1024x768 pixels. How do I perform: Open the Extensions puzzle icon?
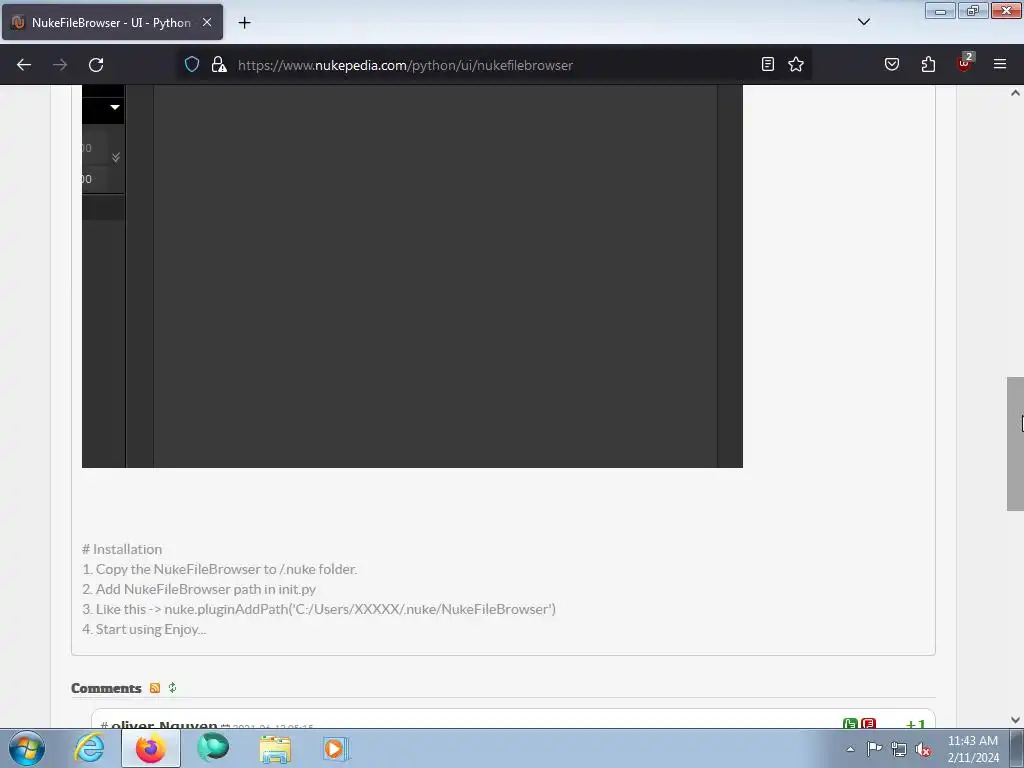pos(928,64)
